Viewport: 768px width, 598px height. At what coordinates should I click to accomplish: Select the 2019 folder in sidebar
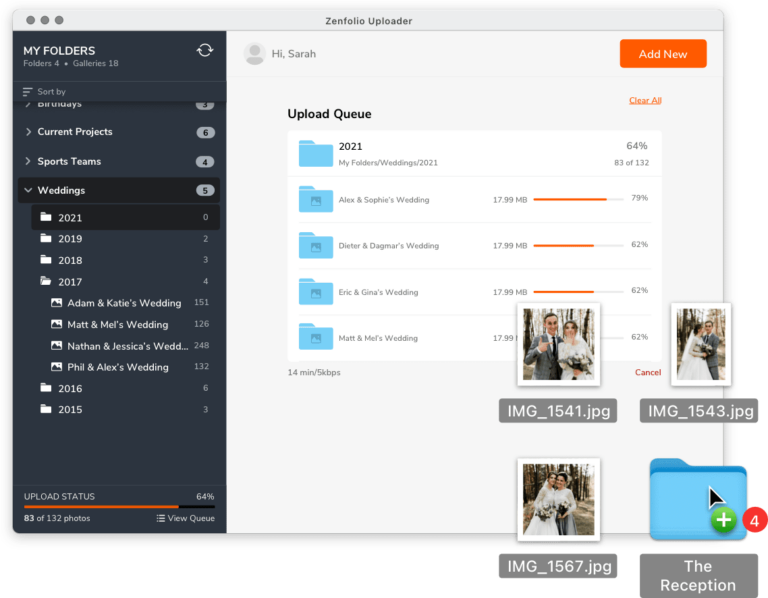point(70,239)
